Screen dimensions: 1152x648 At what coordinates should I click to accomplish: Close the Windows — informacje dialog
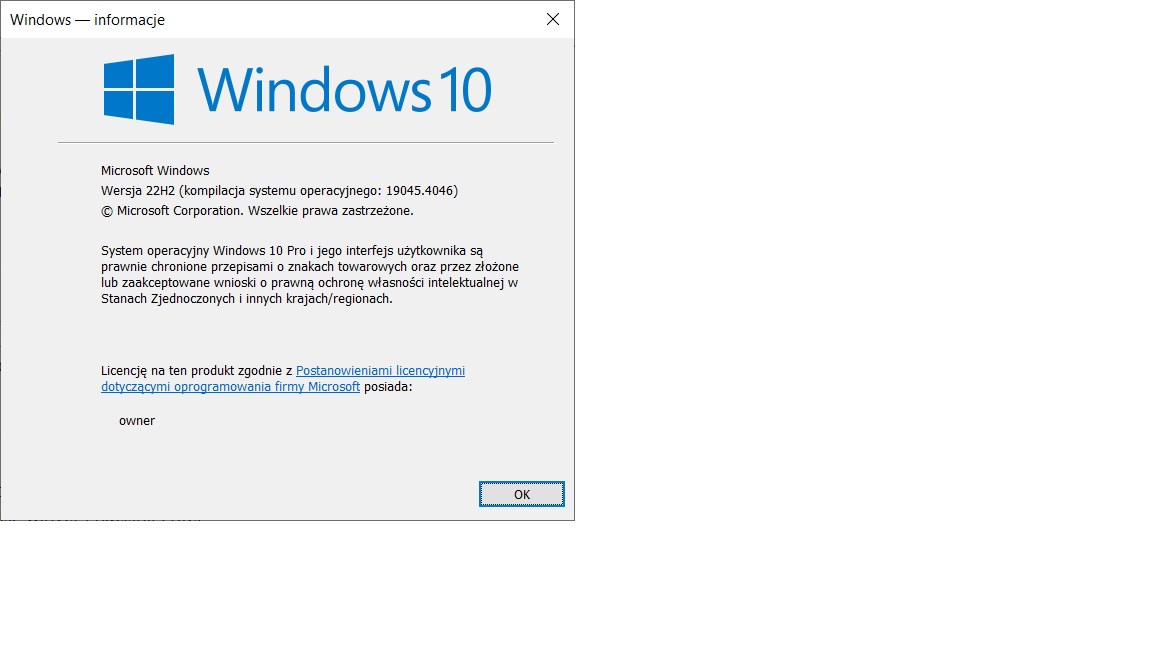tap(552, 19)
